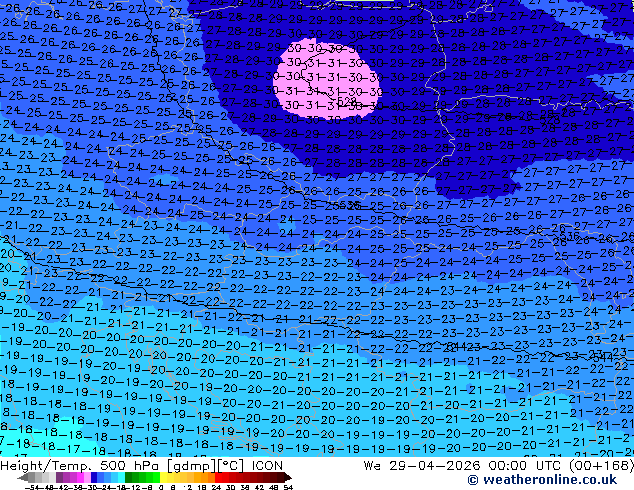The height and width of the screenshot is (490, 634).
Task: Click the "[gdmp][°C]" units label
Action: (x=205, y=466)
